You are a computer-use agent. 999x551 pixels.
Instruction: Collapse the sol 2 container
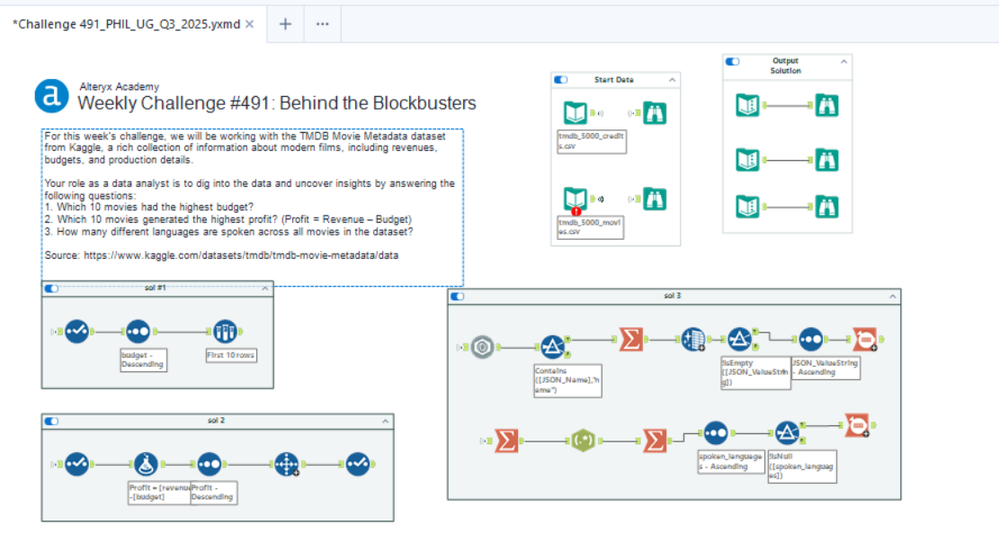click(385, 421)
